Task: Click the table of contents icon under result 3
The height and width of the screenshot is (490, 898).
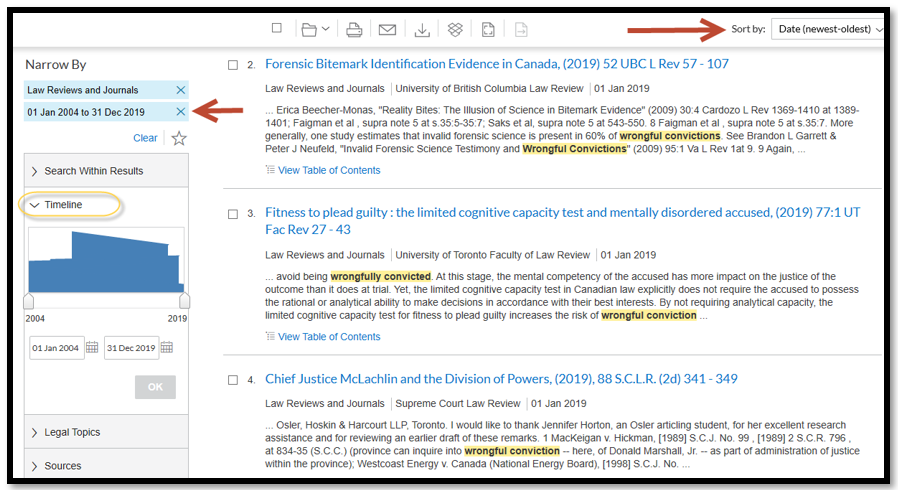Action: coord(270,336)
